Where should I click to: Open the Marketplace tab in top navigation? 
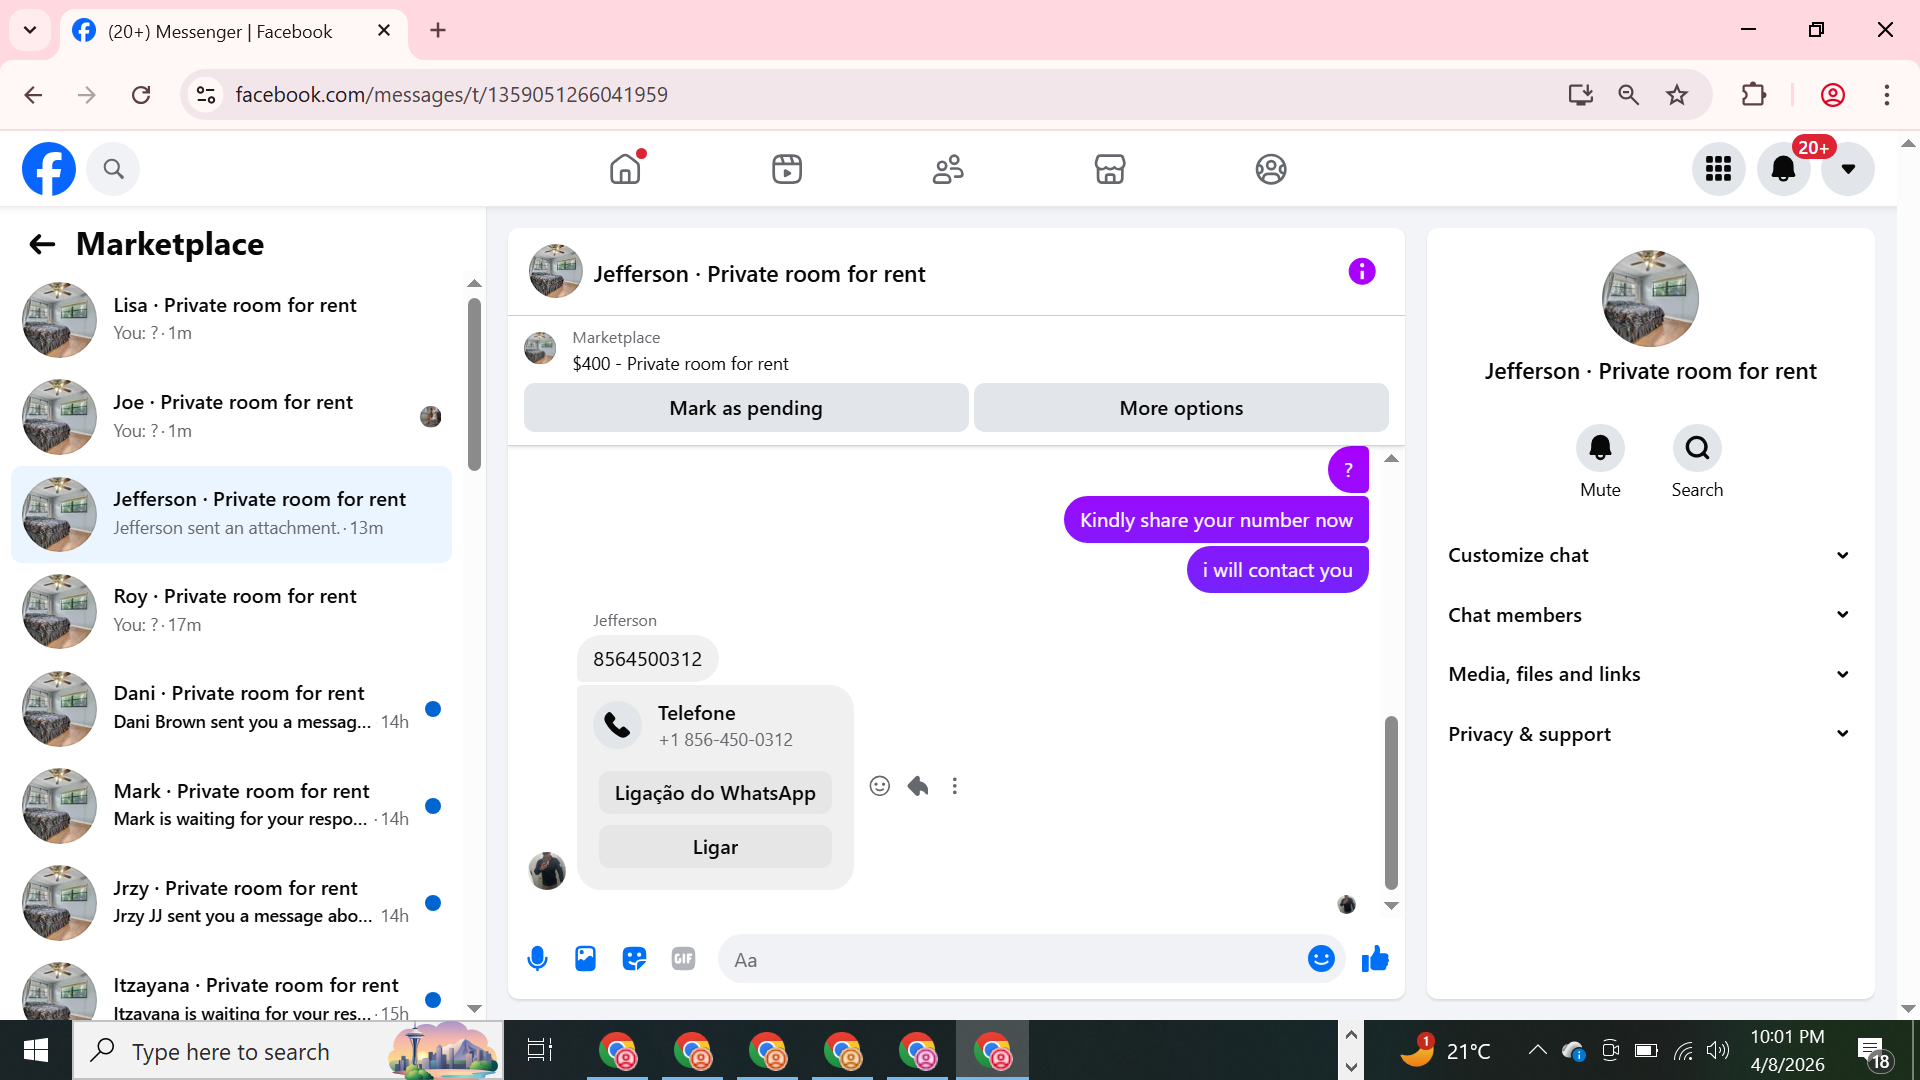click(1109, 169)
